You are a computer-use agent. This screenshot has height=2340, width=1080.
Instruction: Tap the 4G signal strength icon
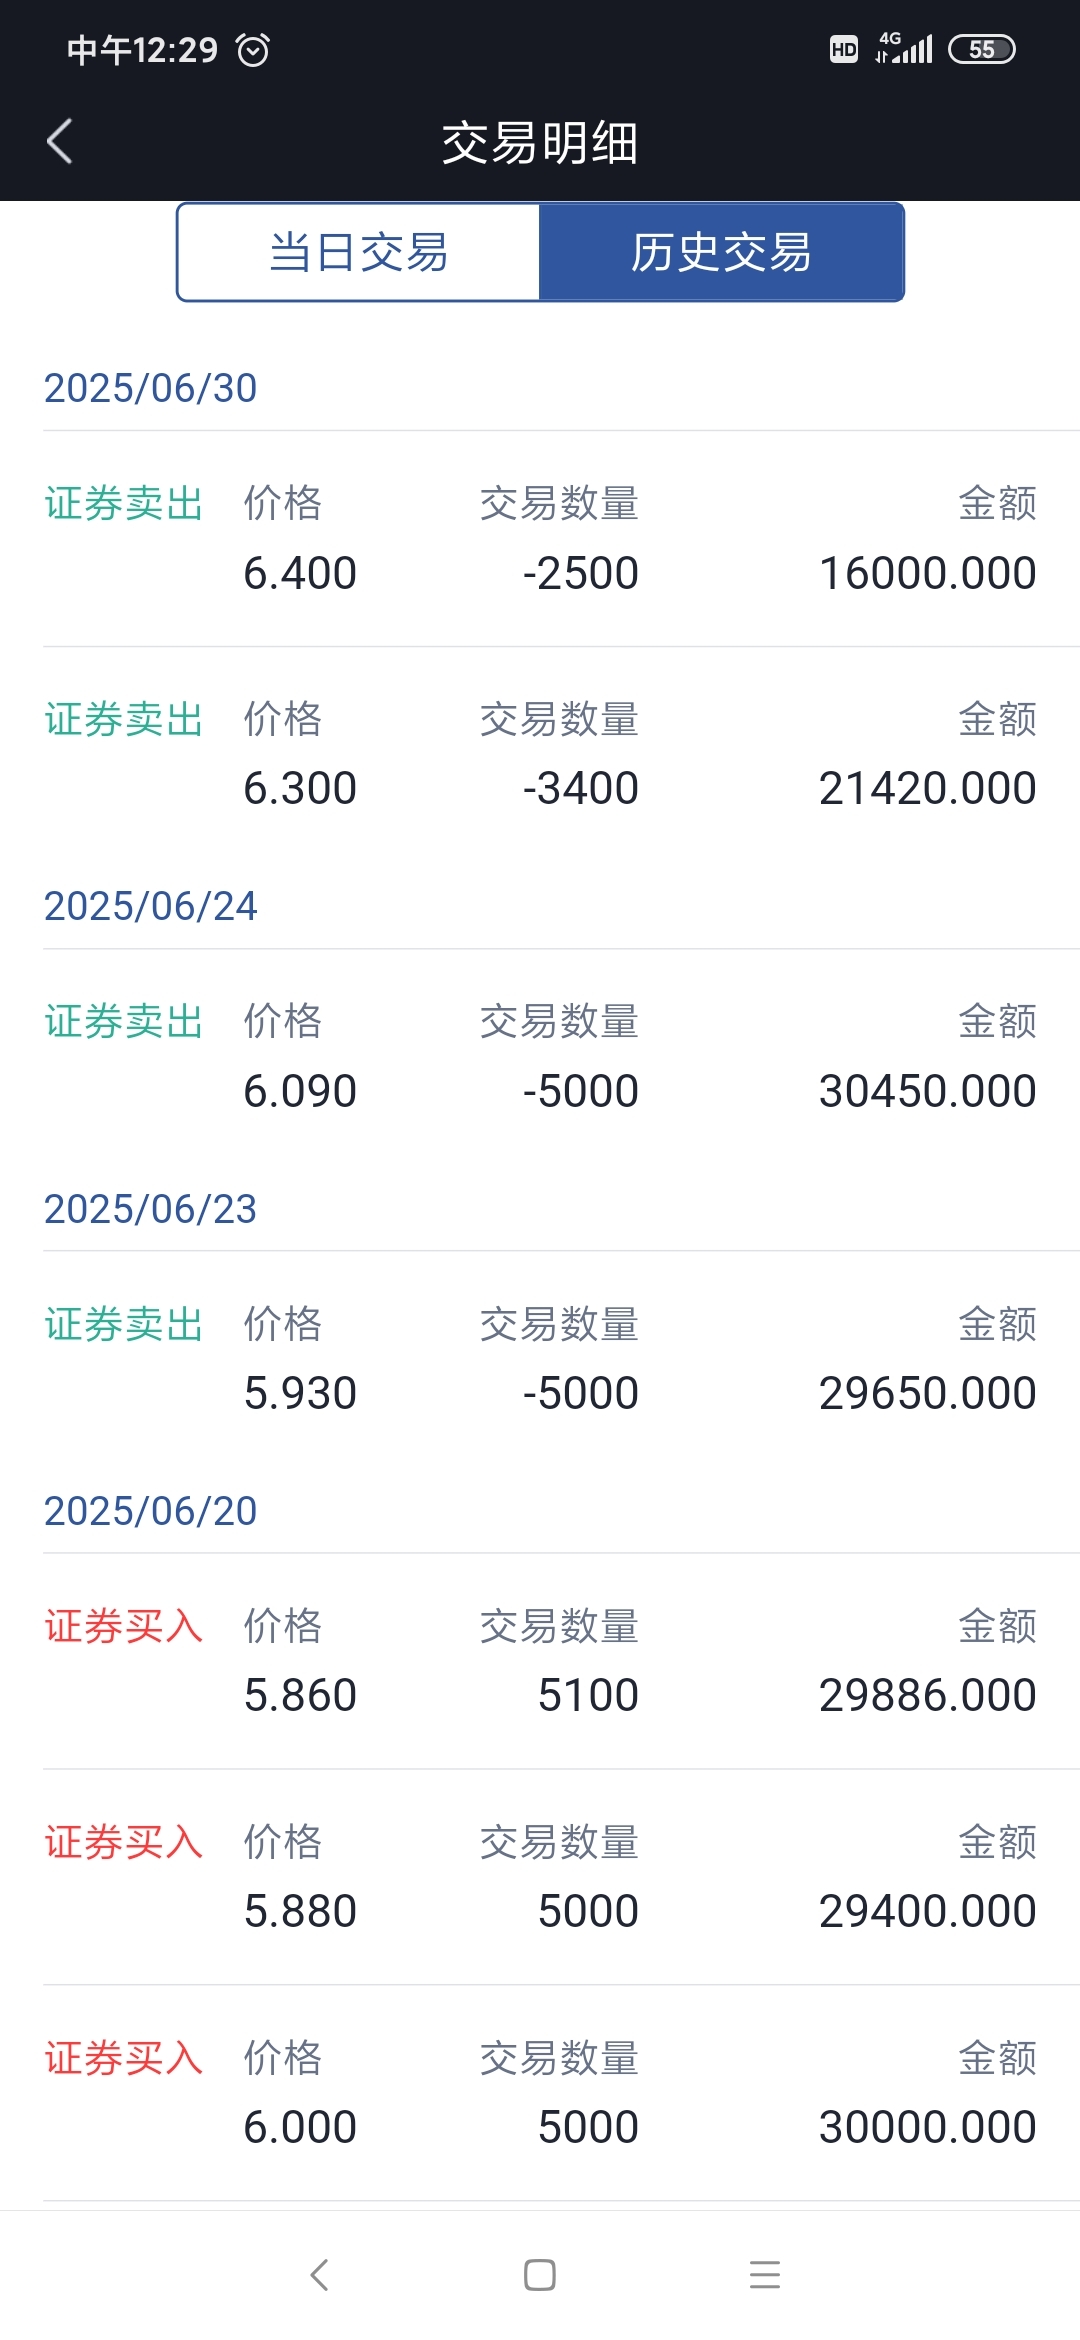904,48
